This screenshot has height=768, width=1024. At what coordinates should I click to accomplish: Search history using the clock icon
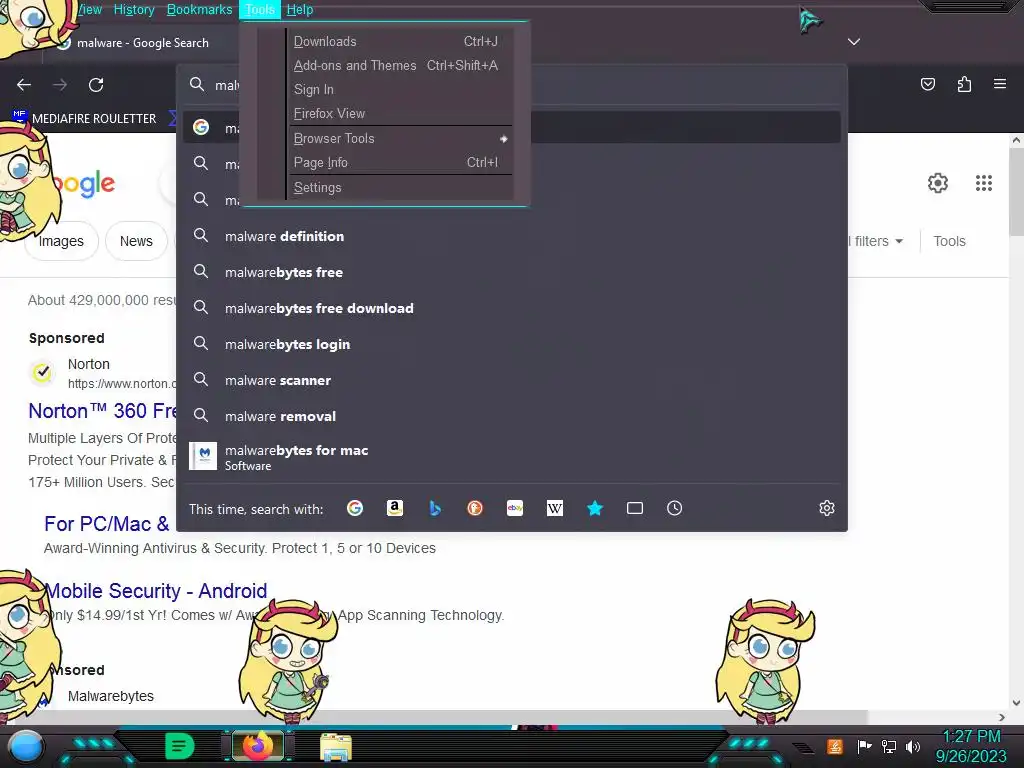[675, 508]
